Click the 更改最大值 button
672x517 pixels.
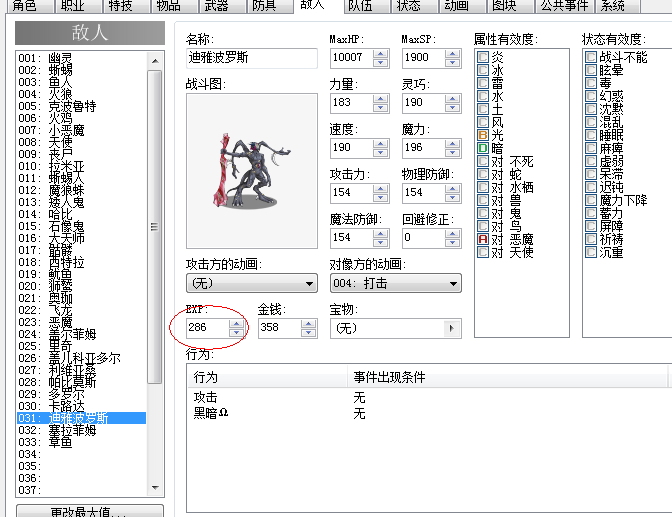point(90,511)
